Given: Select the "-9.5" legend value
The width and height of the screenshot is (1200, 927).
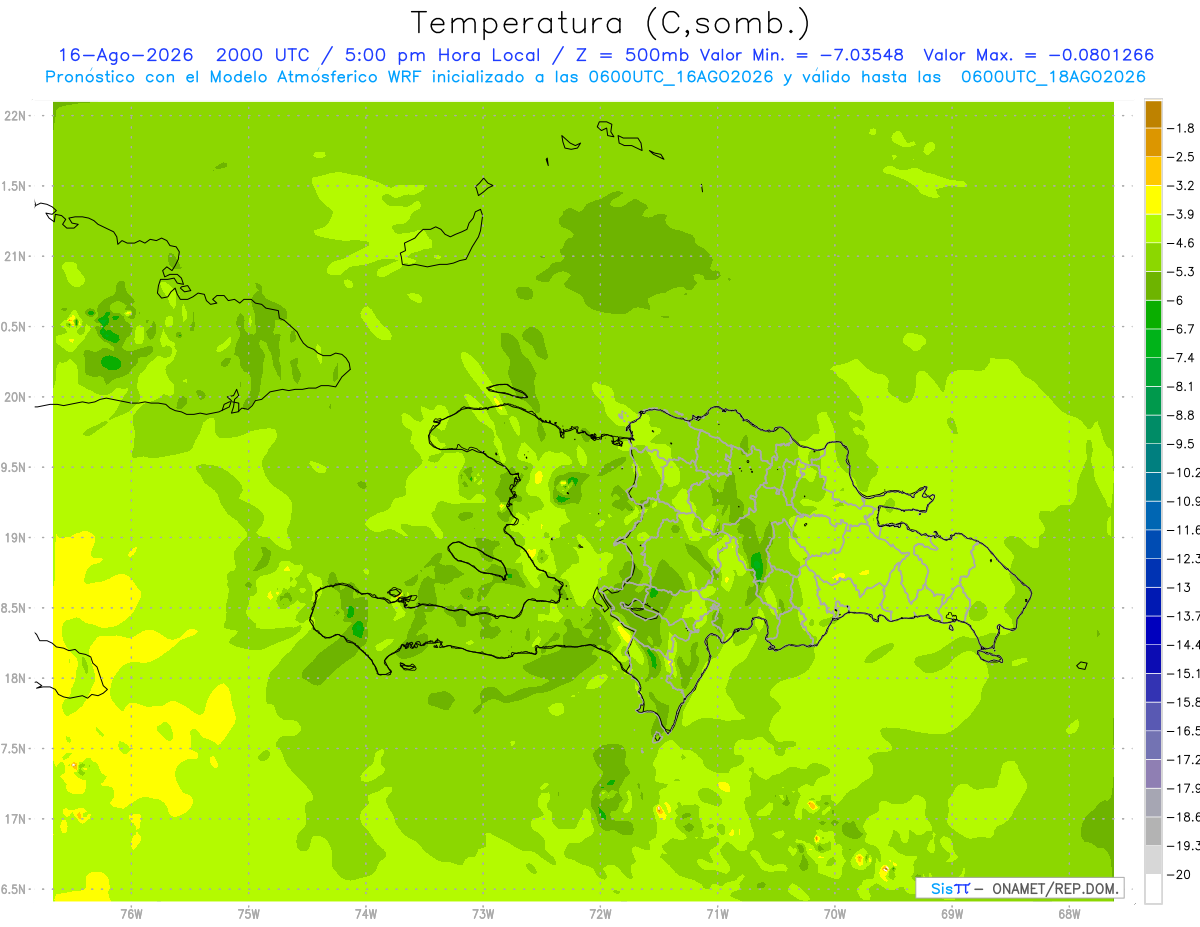Looking at the screenshot, I should pos(1181,445).
